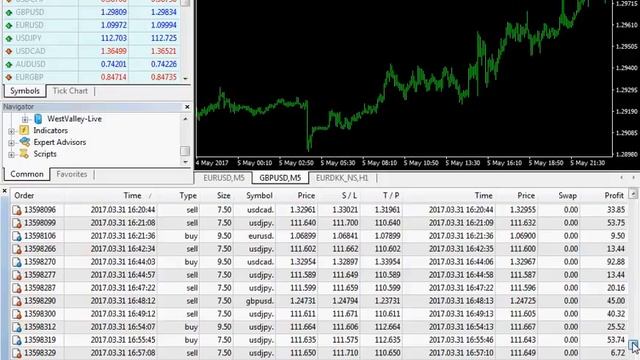Click the Scripts folder icon
The width and height of the screenshot is (640, 360).
pos(24,154)
